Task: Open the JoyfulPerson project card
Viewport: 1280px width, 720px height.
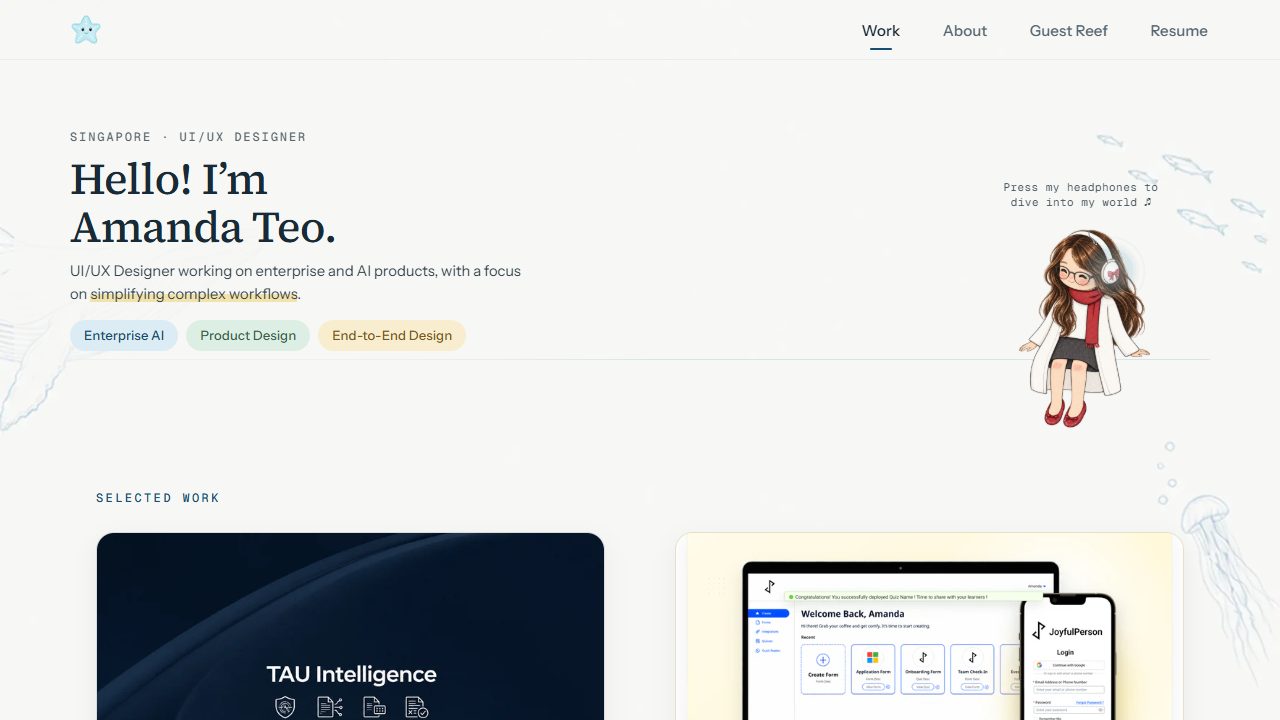Action: pos(929,626)
